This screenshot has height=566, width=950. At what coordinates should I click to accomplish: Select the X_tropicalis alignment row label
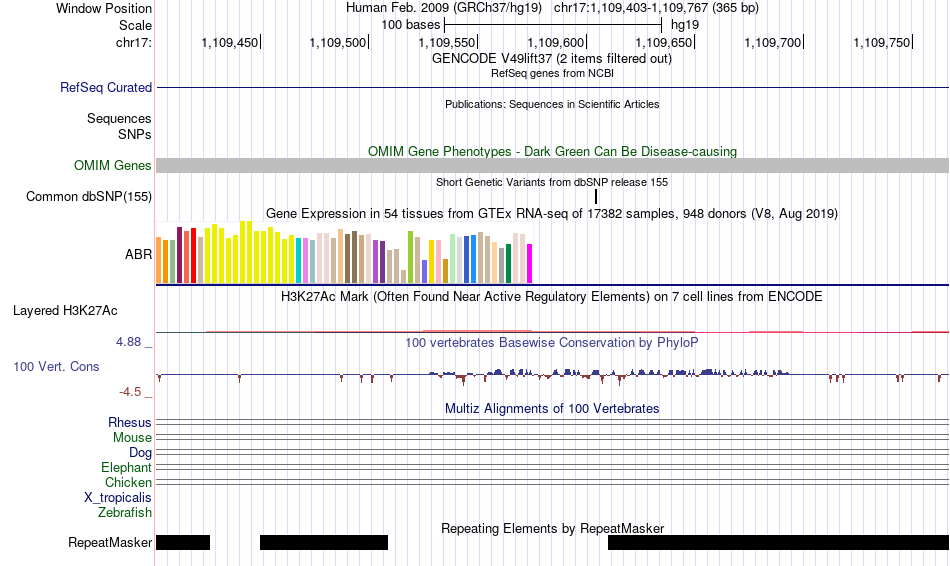coord(118,498)
